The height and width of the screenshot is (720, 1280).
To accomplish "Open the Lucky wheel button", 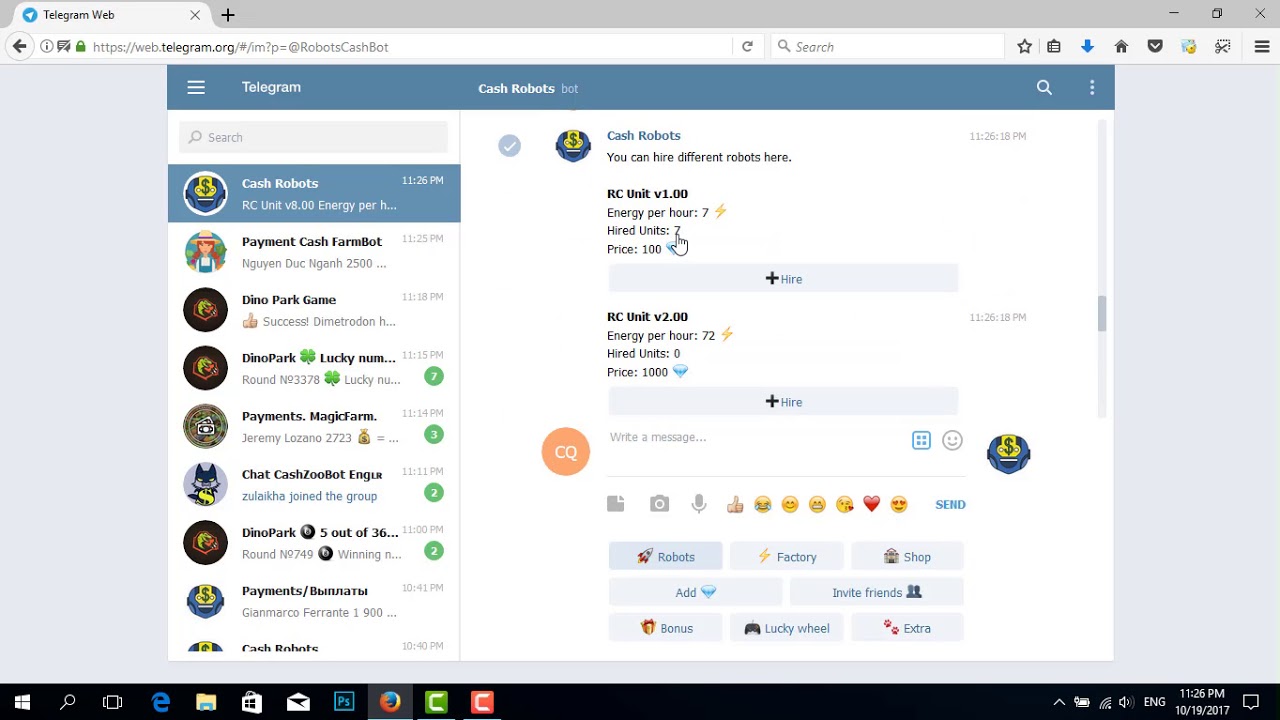I will coord(786,629).
